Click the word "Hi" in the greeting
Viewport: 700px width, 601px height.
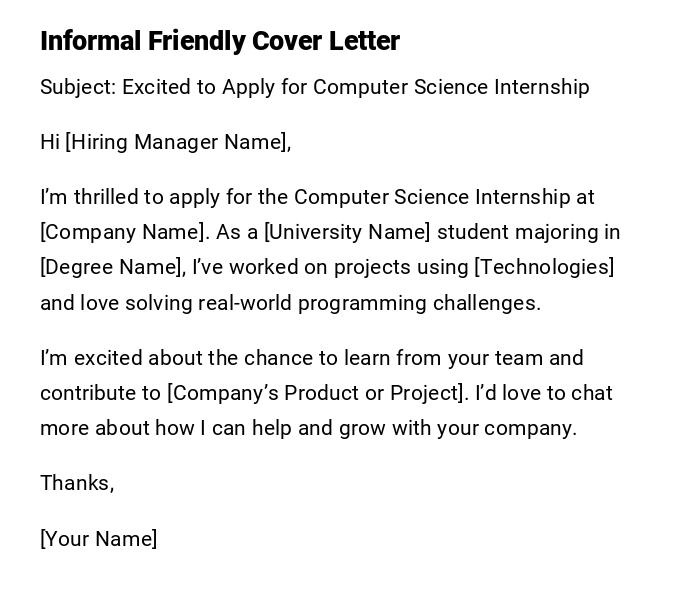(50, 142)
